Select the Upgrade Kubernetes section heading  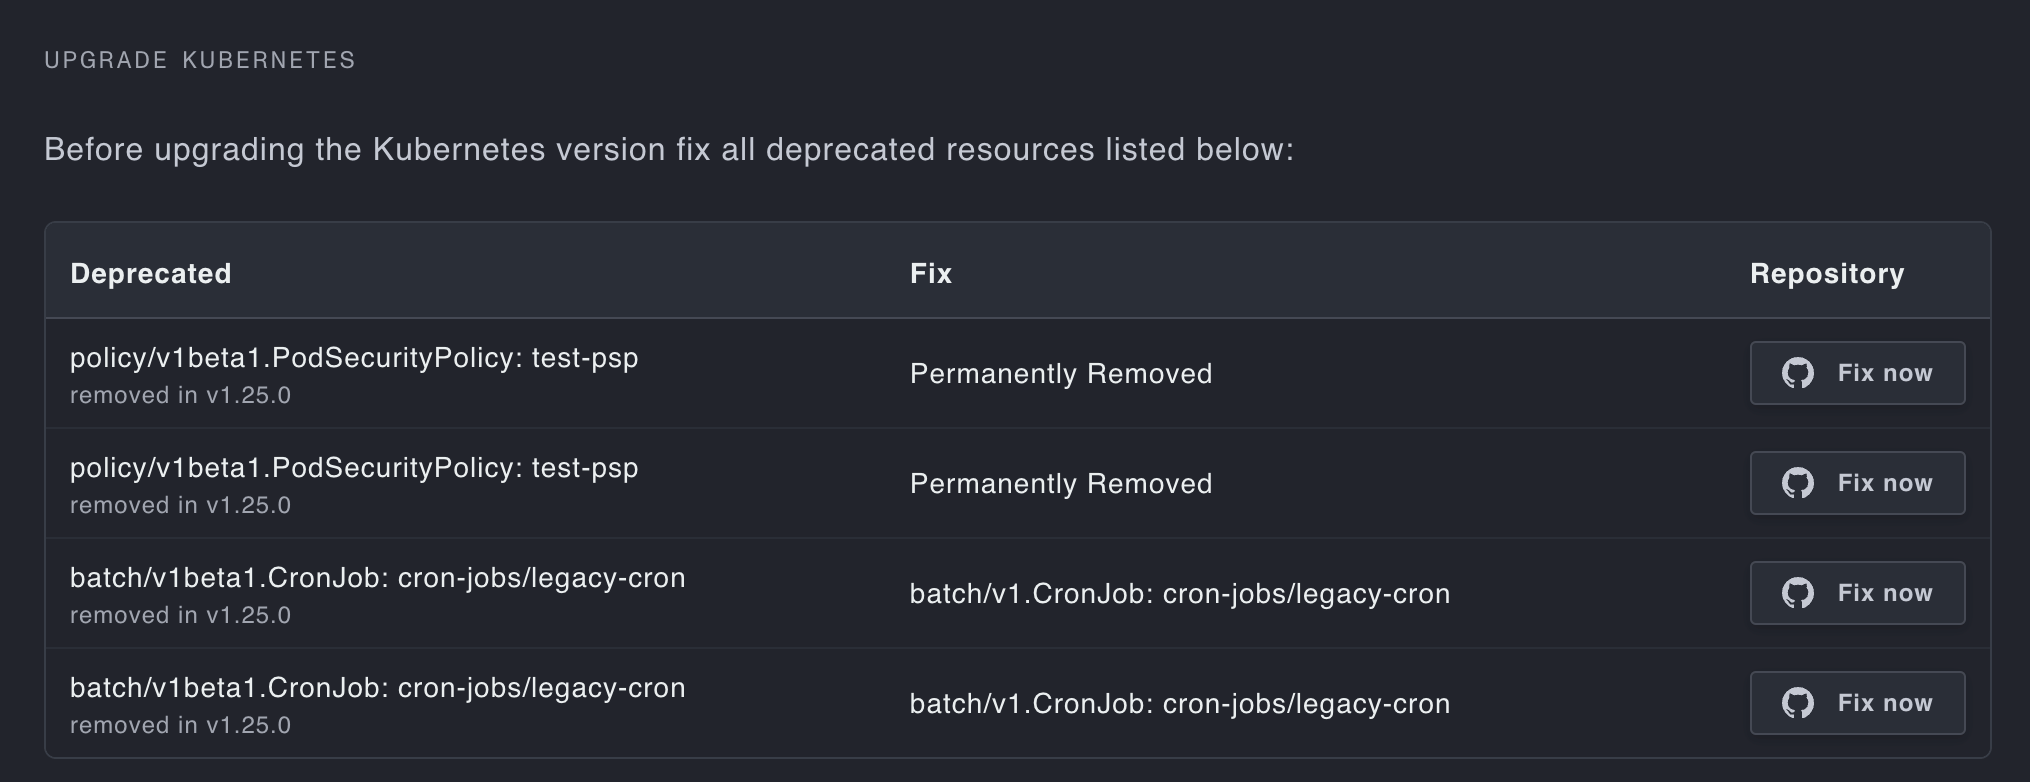[x=200, y=60]
